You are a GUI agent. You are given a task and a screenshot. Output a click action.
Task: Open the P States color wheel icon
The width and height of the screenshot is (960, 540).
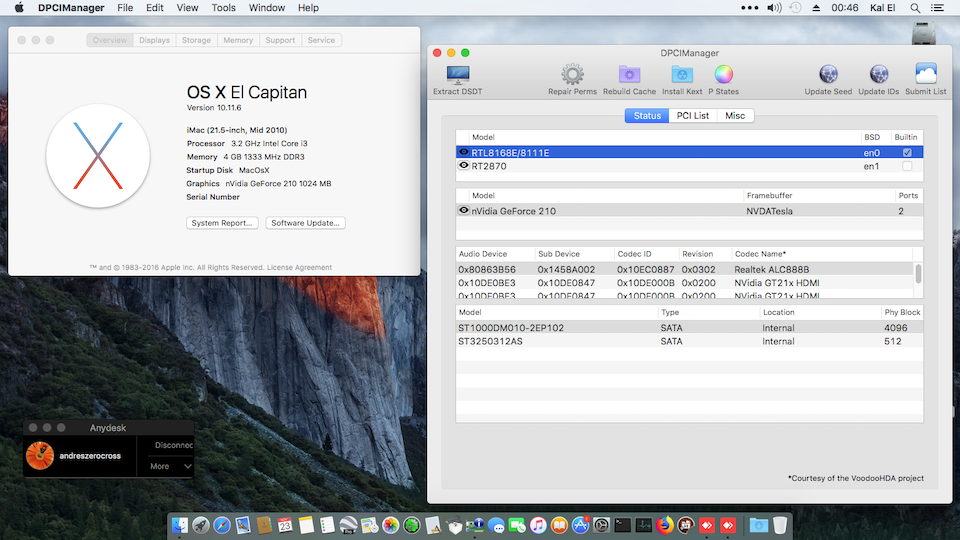724,75
